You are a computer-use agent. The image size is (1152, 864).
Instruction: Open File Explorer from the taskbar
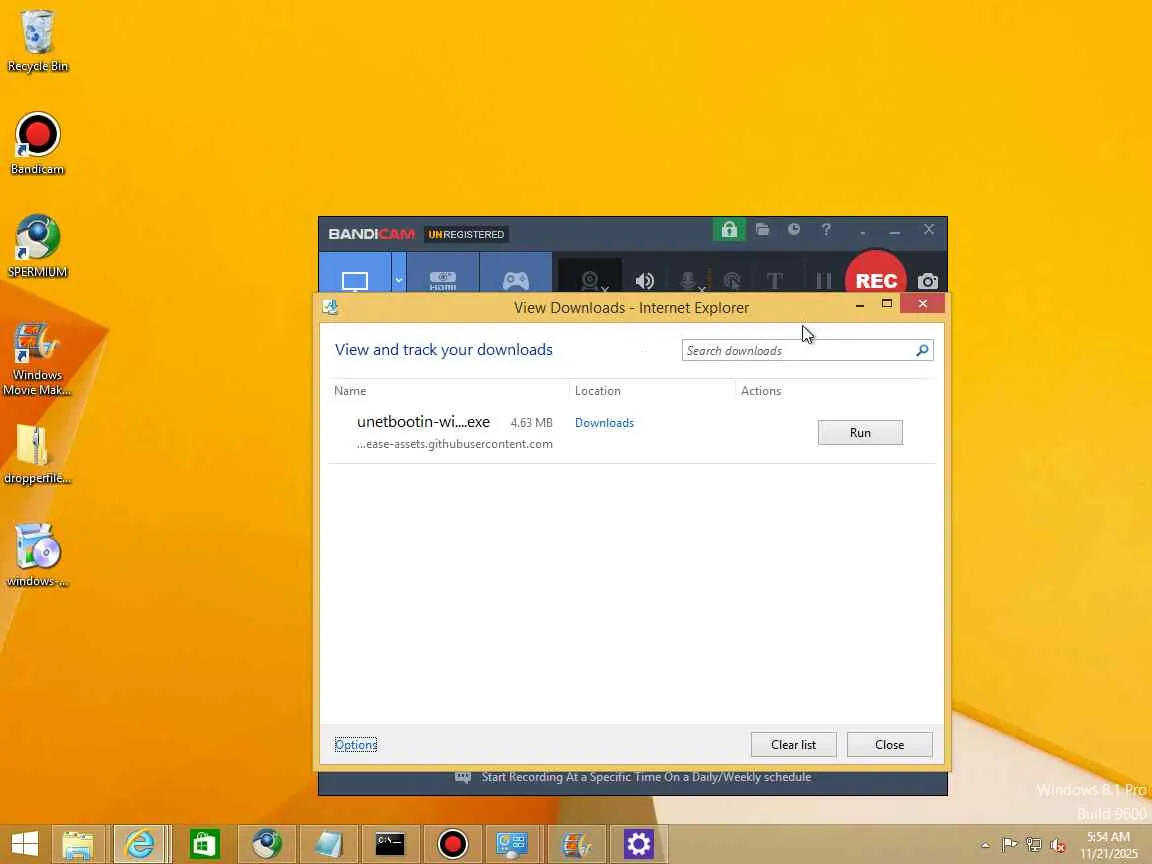pyautogui.click(x=78, y=844)
